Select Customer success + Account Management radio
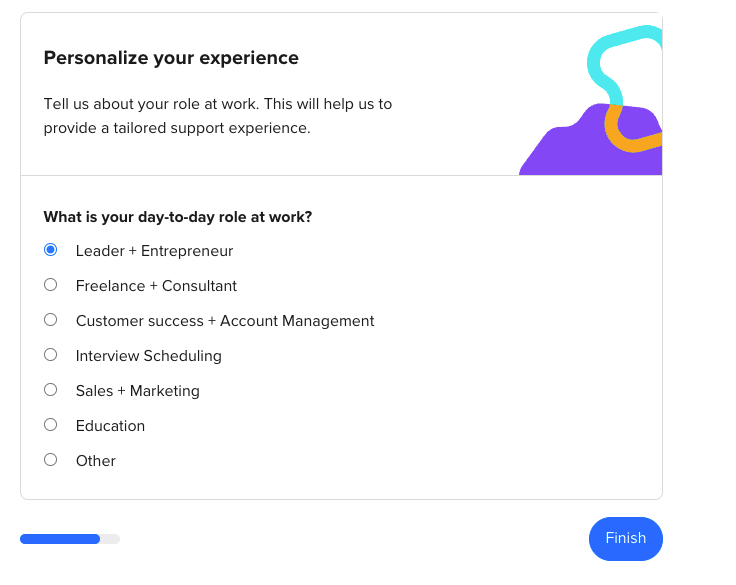 point(50,320)
